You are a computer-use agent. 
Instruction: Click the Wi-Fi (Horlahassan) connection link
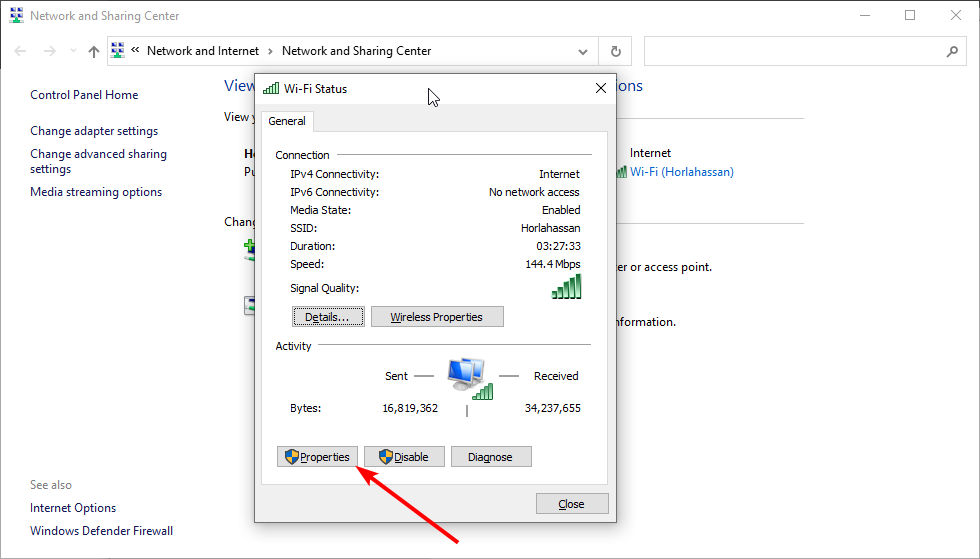[x=682, y=172]
